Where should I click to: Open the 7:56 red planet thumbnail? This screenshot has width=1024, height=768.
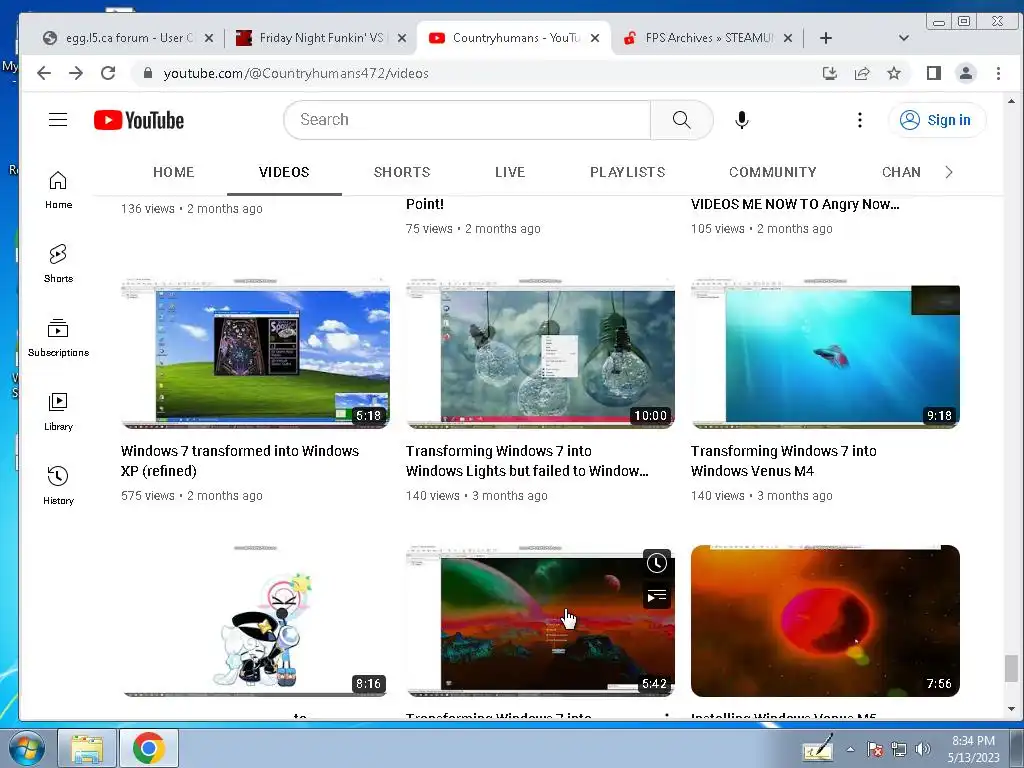(825, 620)
